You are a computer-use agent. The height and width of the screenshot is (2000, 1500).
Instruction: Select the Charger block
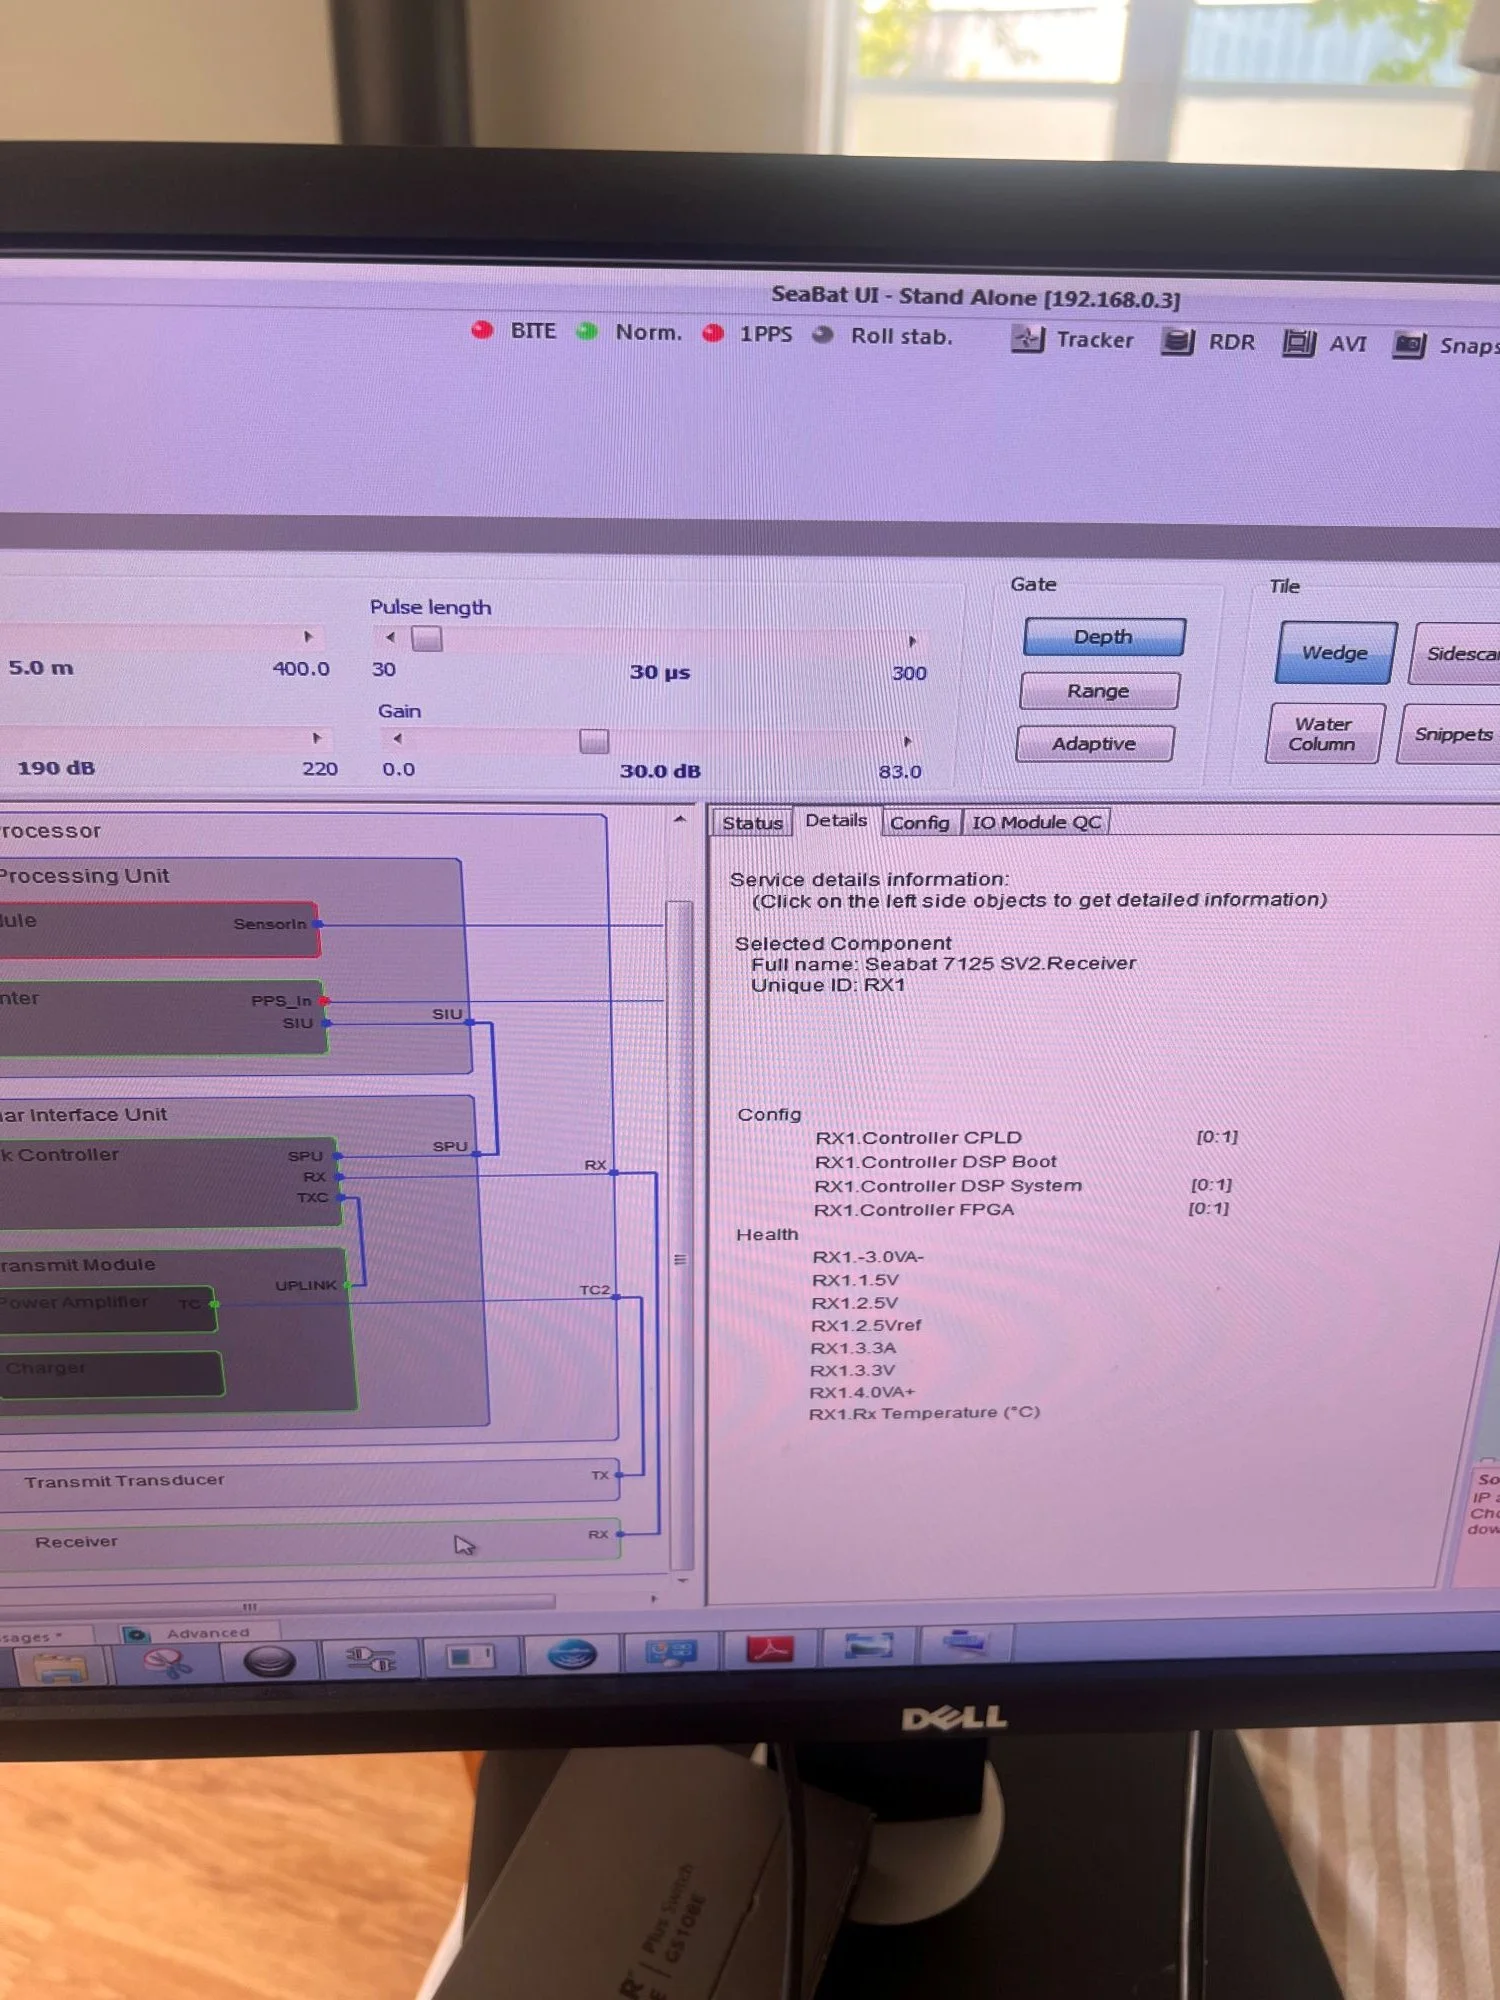pos(110,1373)
